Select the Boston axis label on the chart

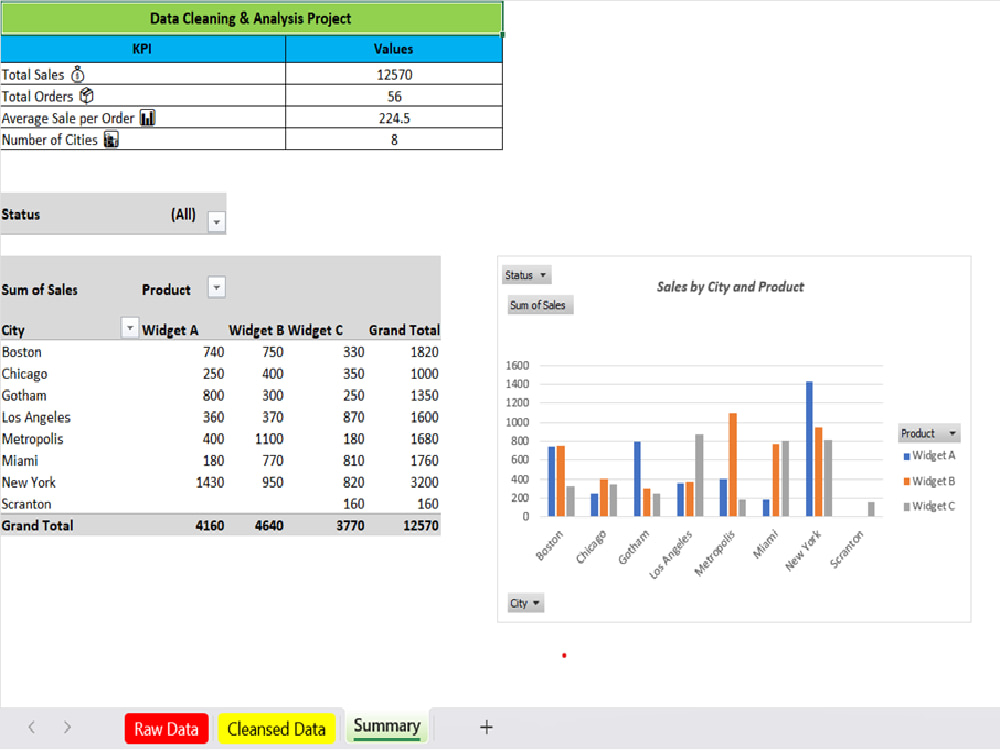[x=550, y=545]
